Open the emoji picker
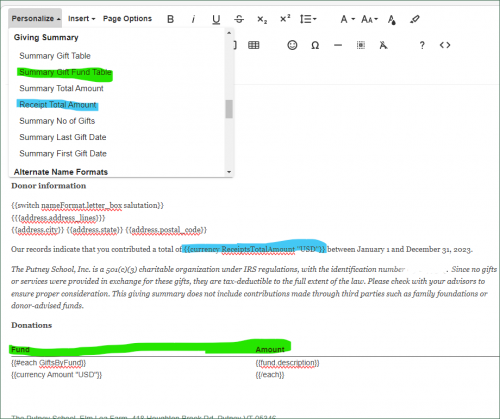Viewport: 500px width, 419px height. [x=292, y=45]
